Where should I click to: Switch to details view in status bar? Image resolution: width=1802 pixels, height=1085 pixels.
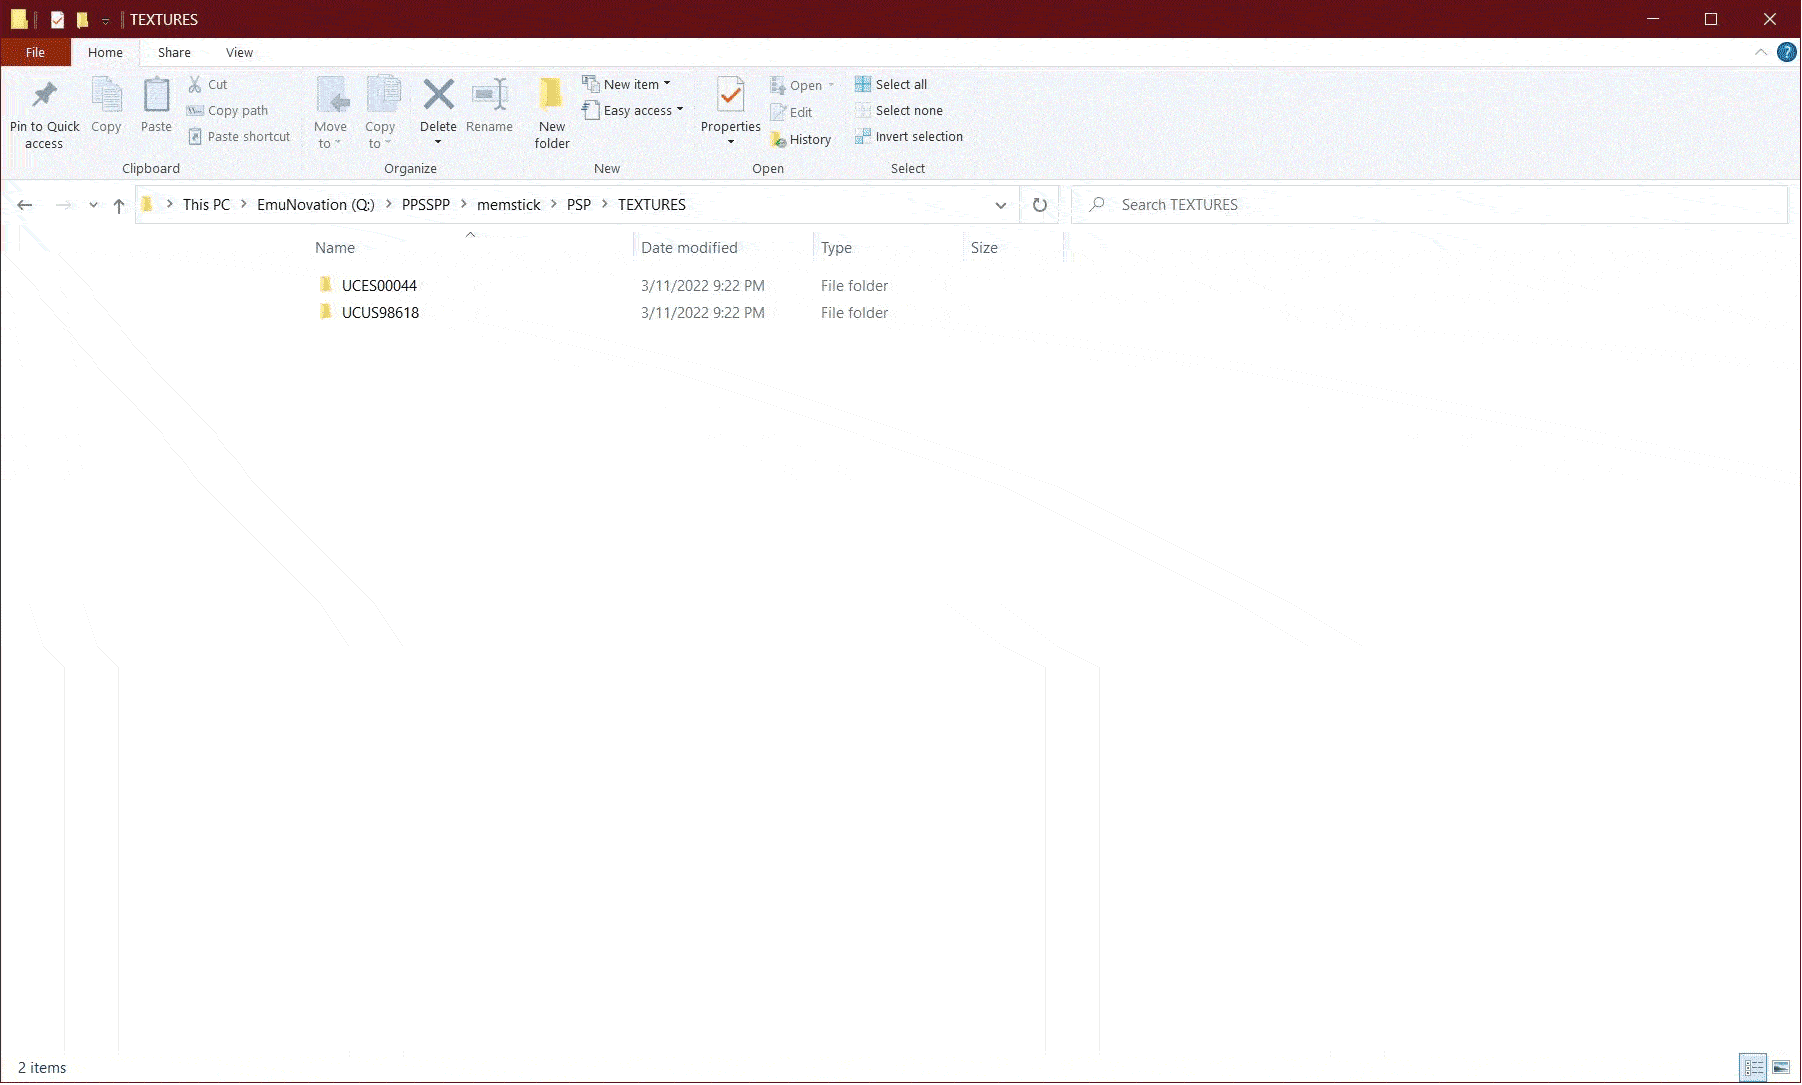[x=1753, y=1068]
